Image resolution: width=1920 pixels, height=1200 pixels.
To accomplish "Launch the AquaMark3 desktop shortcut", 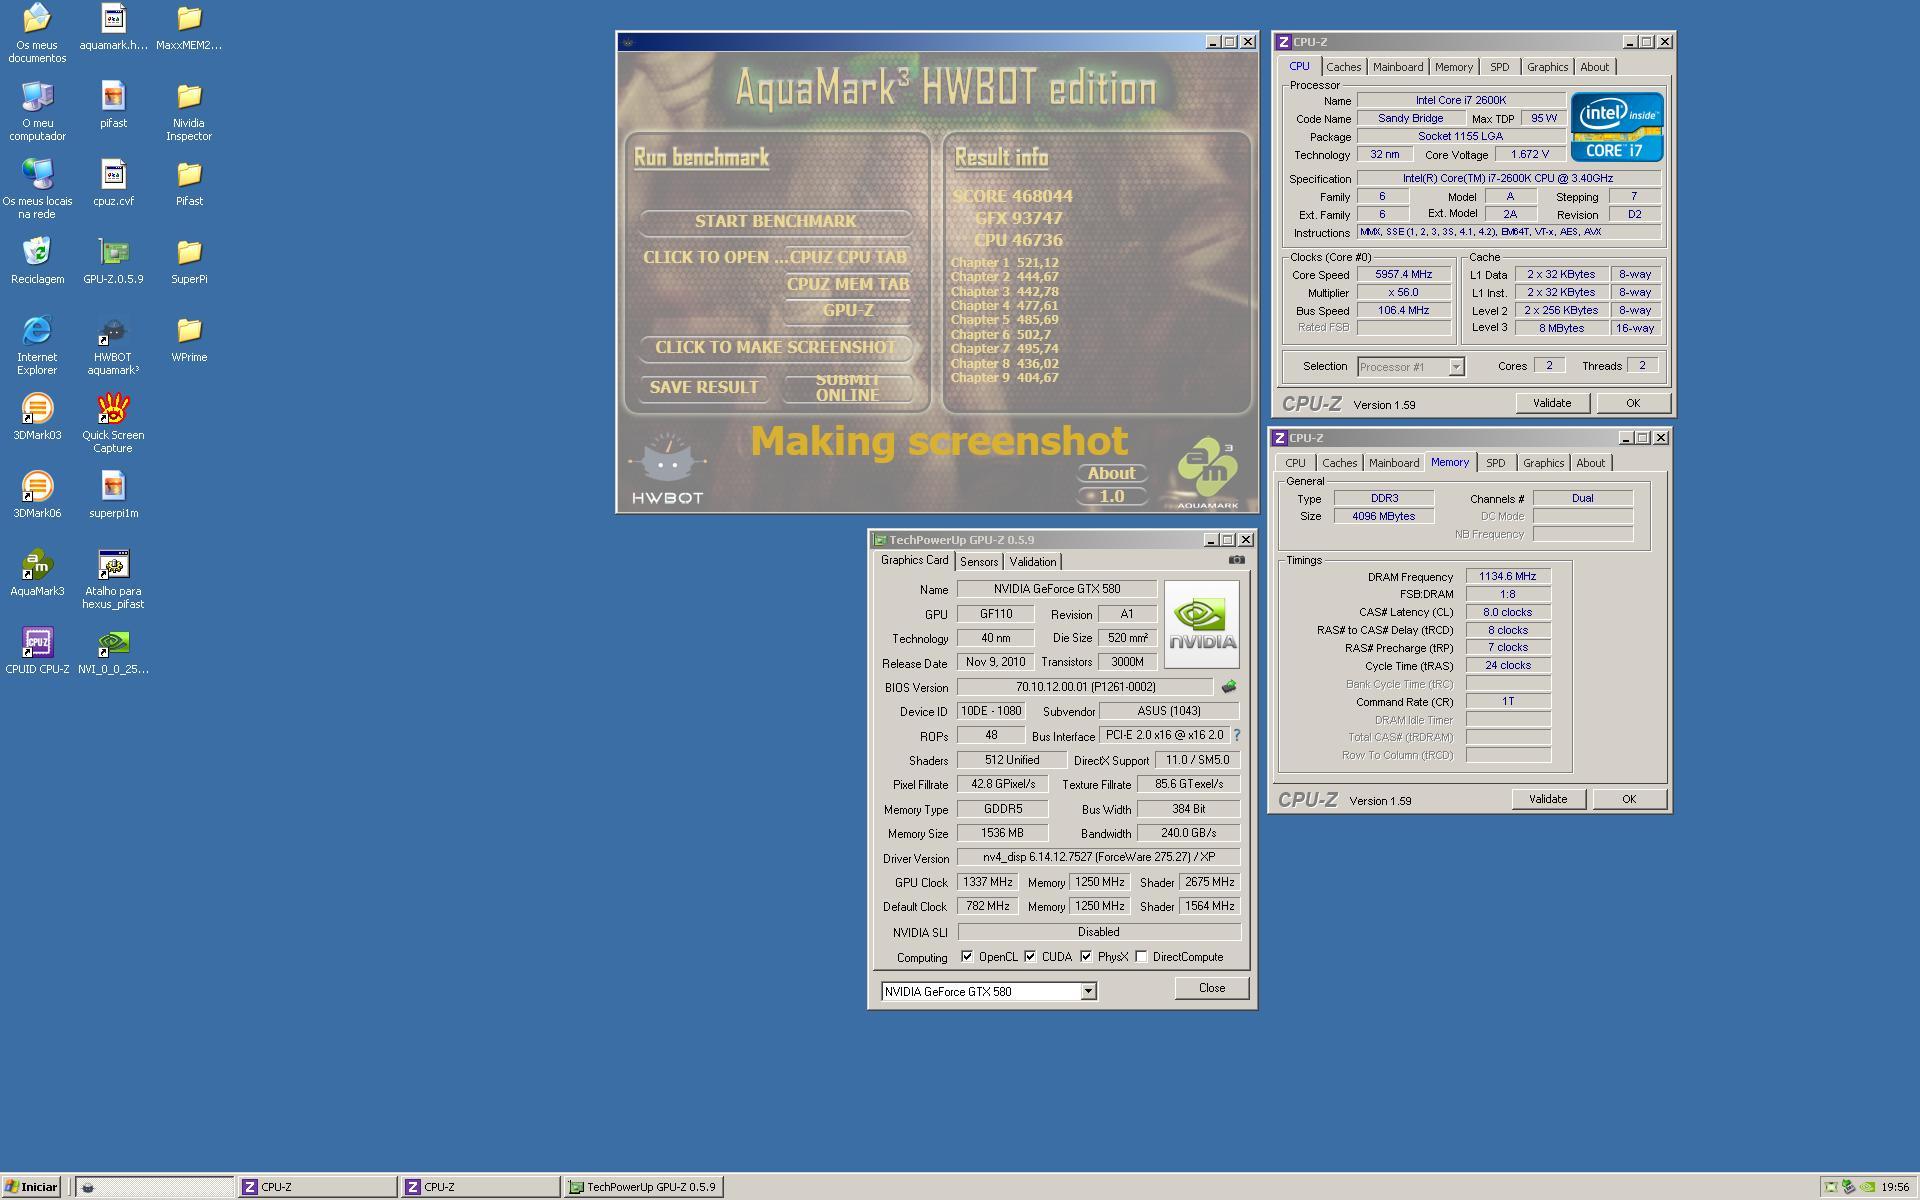I will (x=37, y=572).
